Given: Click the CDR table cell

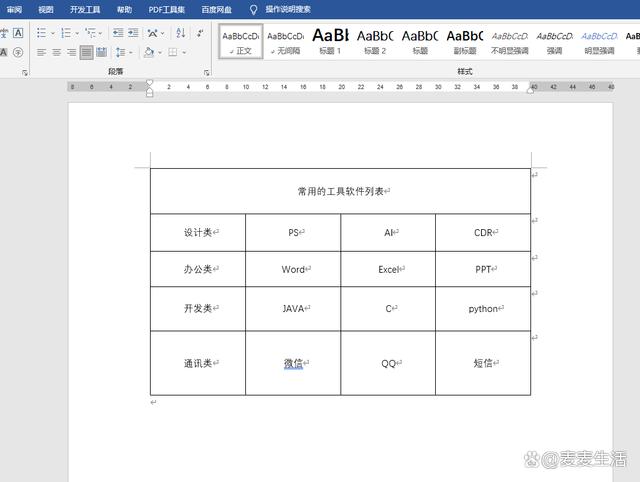Looking at the screenshot, I should coord(483,233).
